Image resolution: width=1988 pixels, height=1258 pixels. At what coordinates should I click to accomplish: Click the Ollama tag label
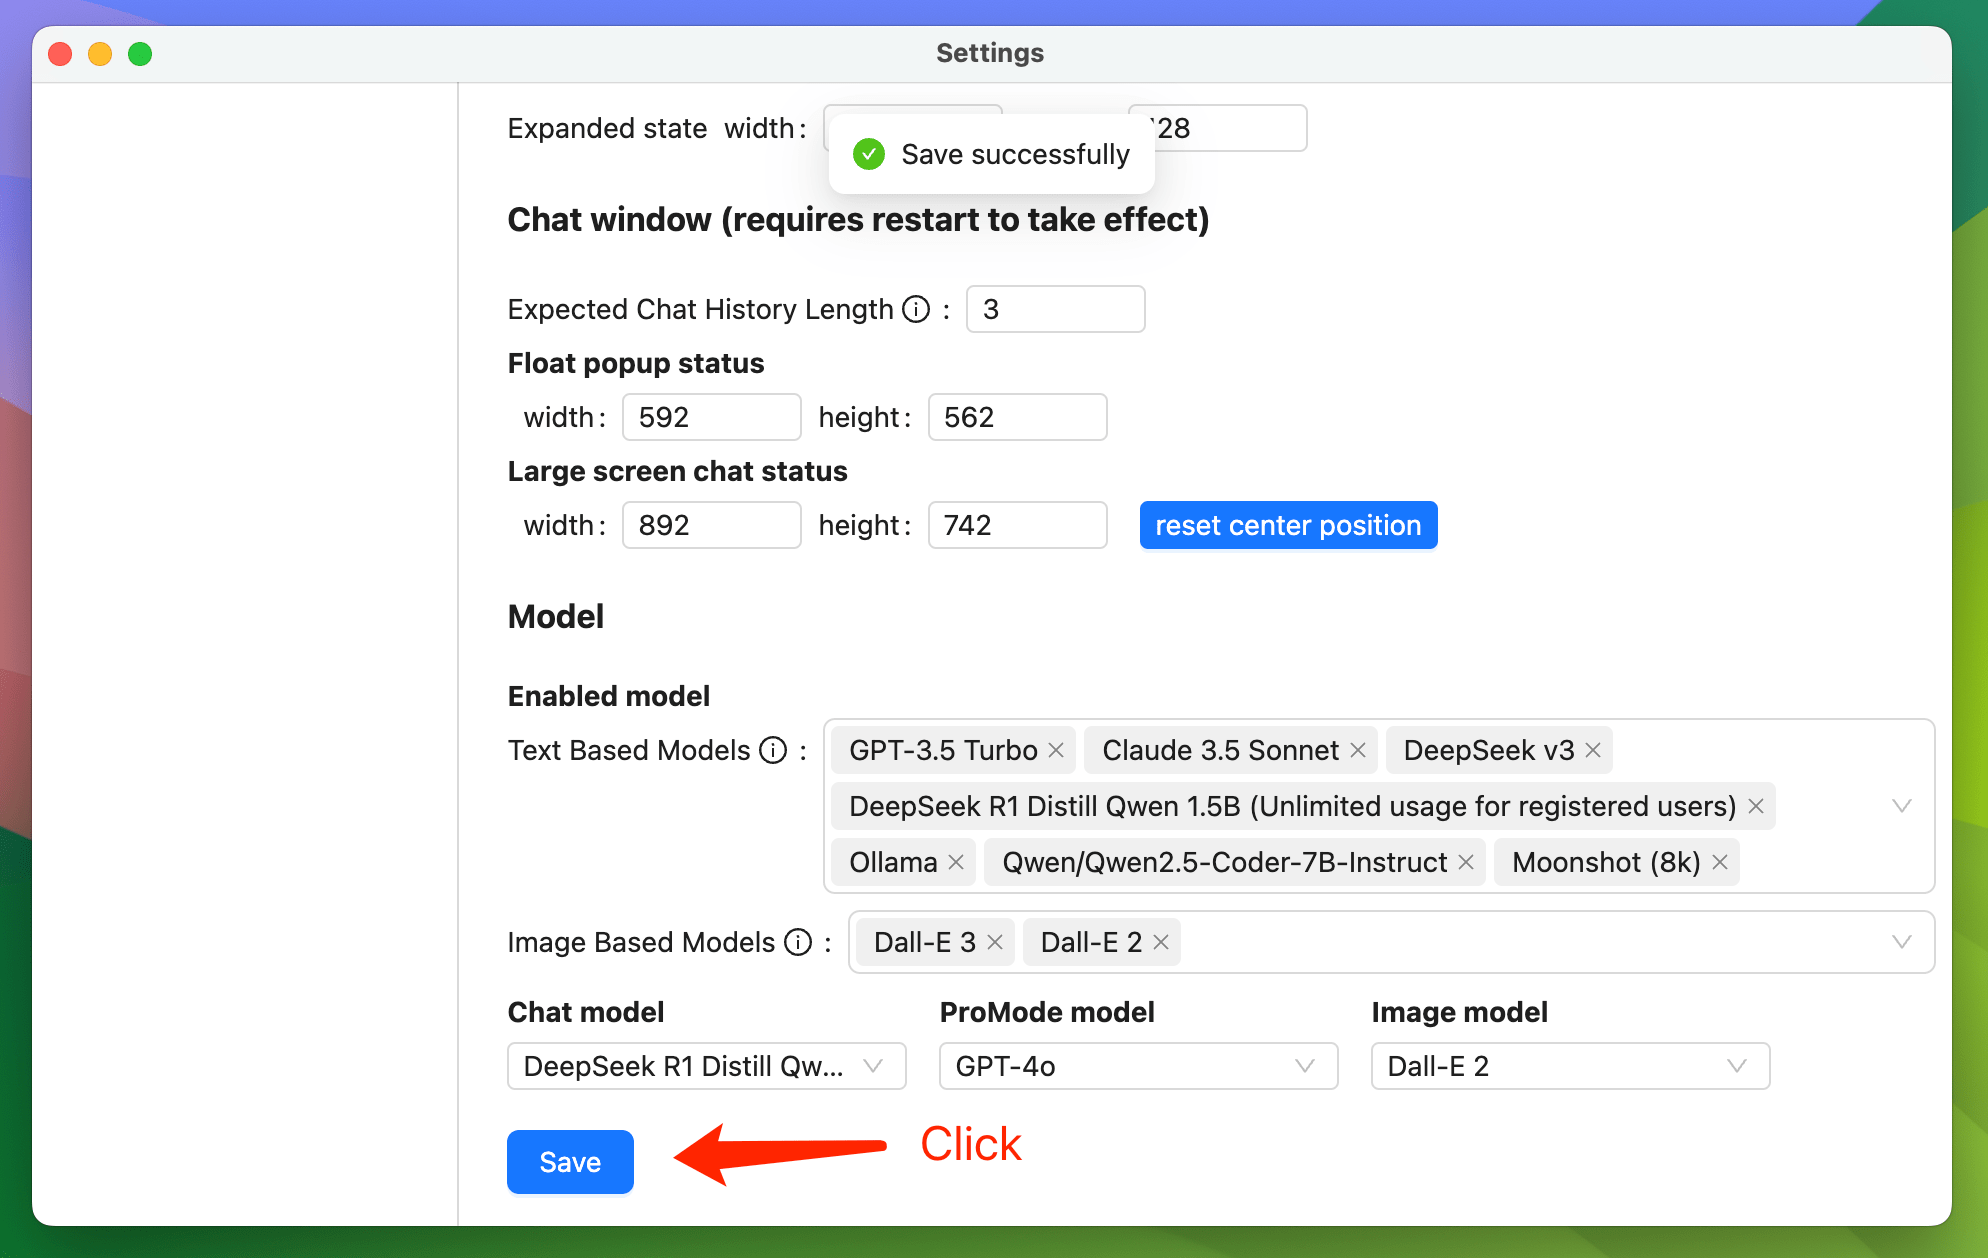(x=893, y=862)
